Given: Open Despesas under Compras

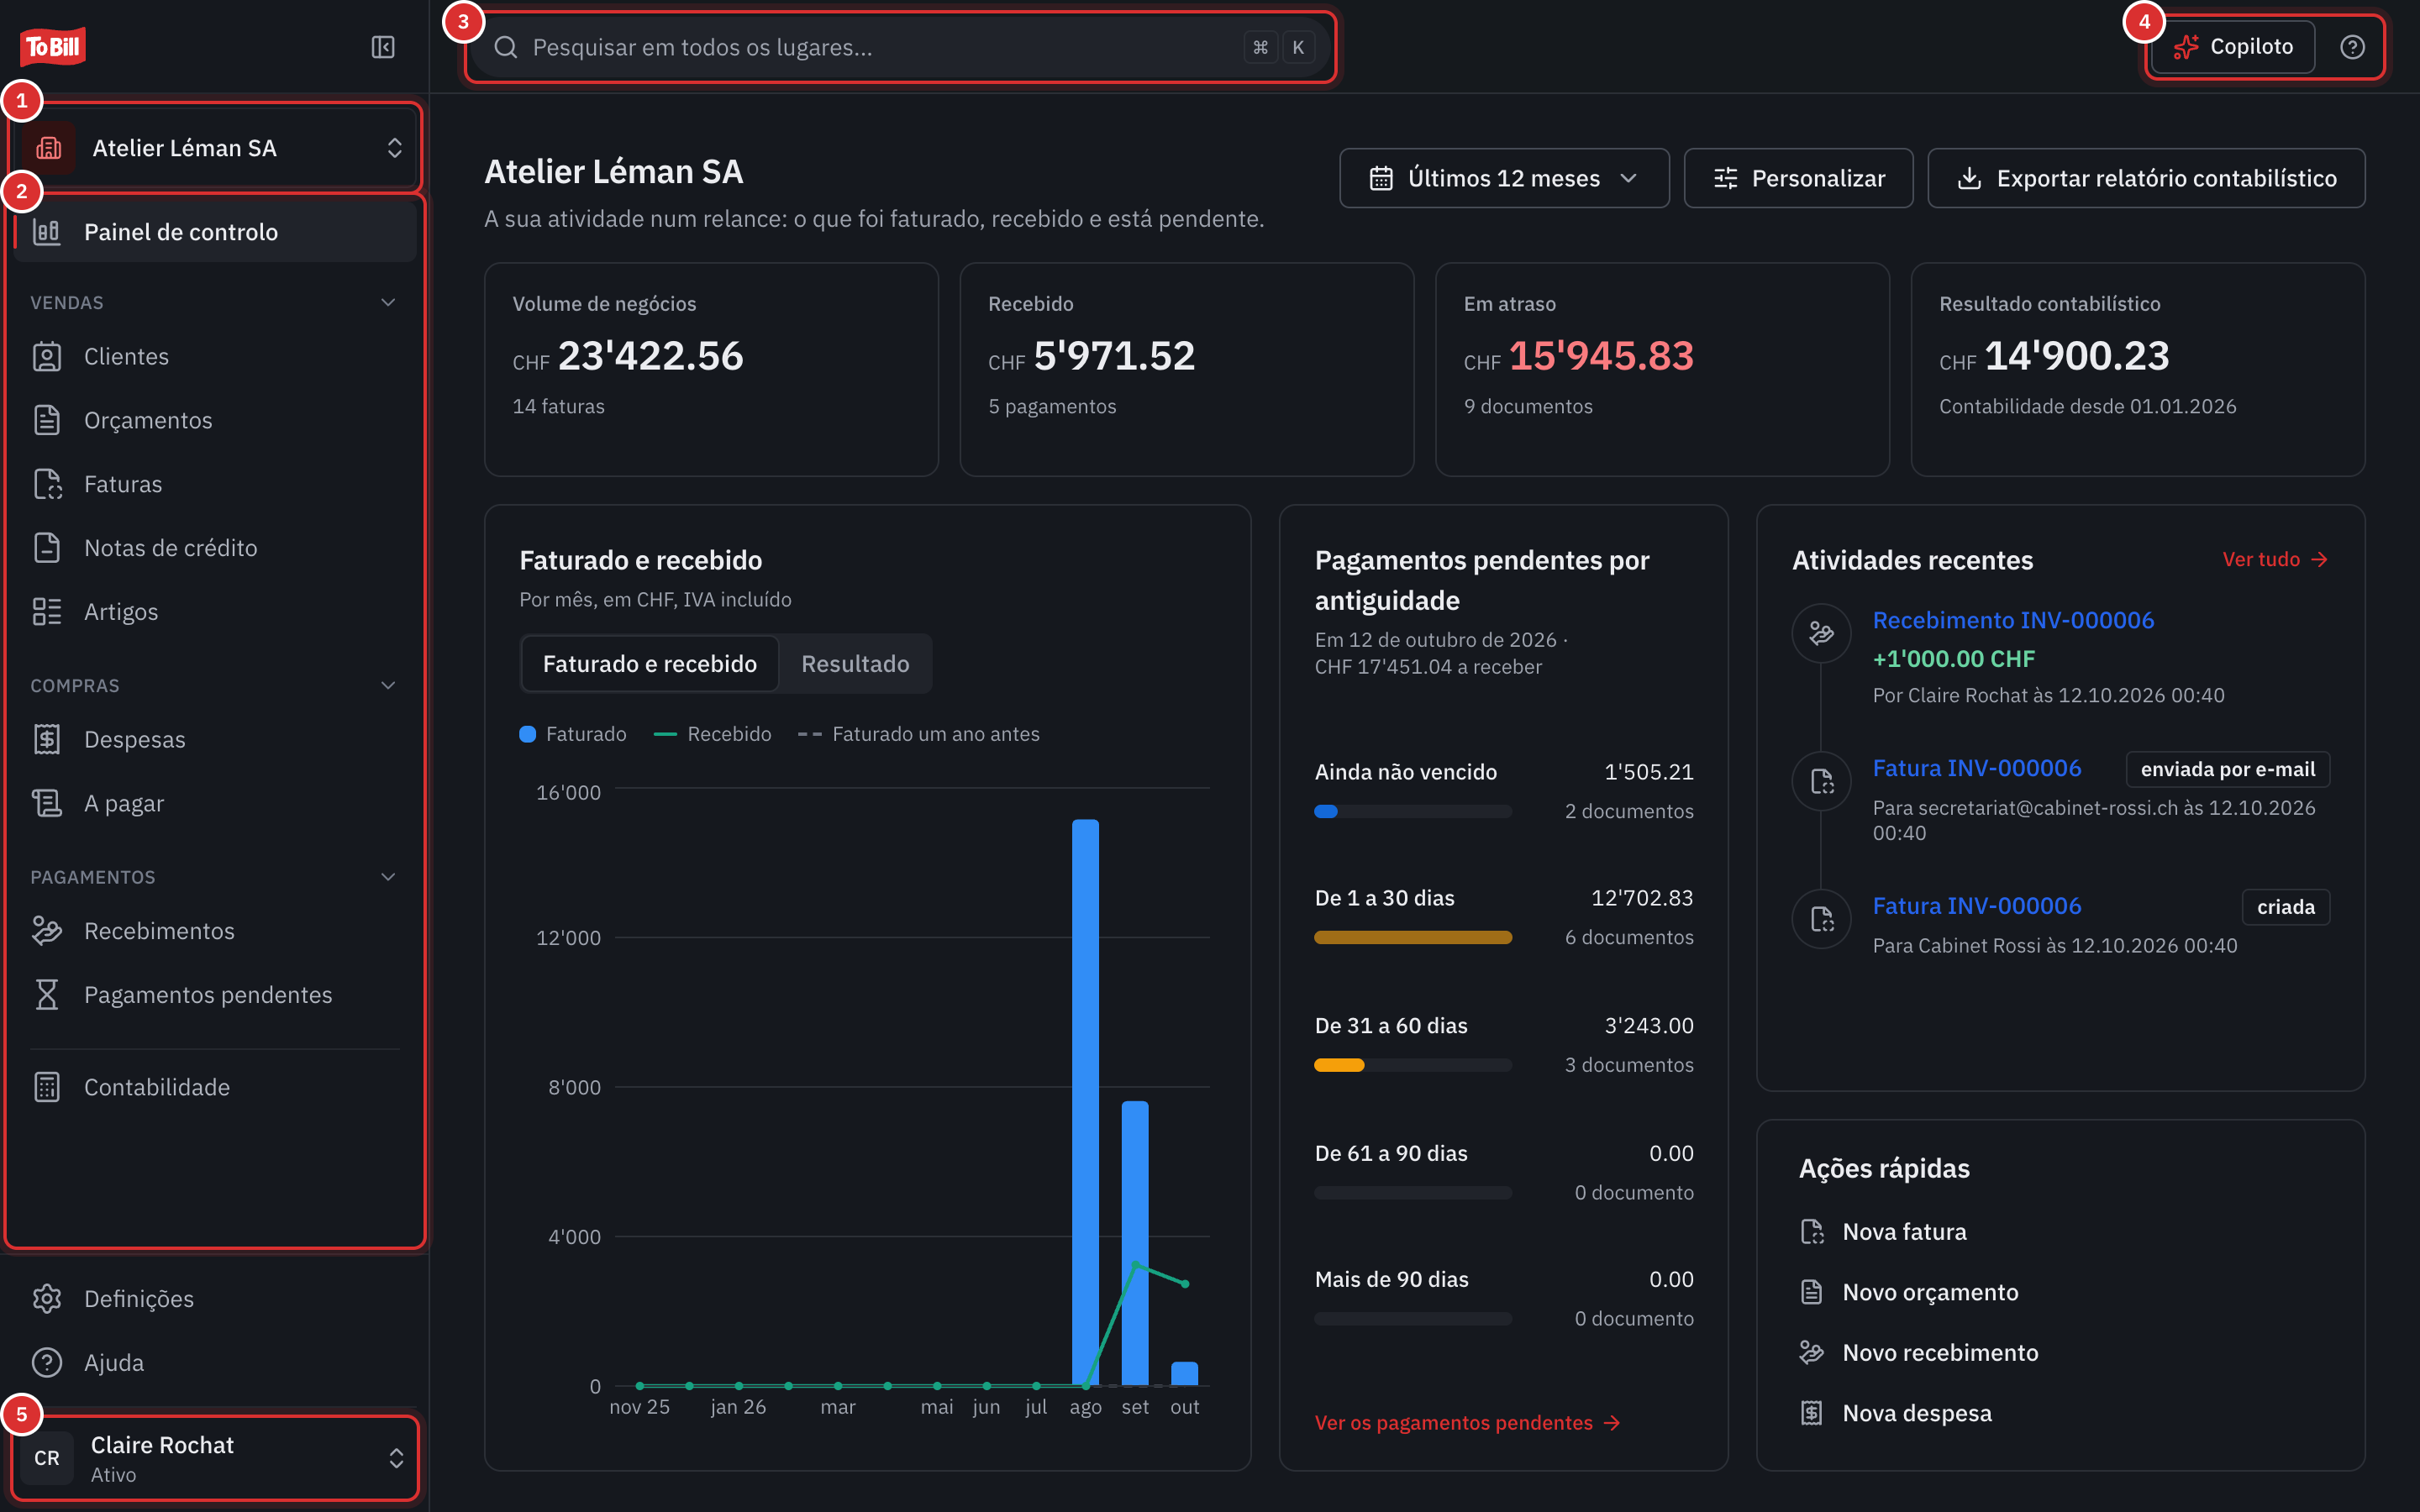Looking at the screenshot, I should (215, 740).
